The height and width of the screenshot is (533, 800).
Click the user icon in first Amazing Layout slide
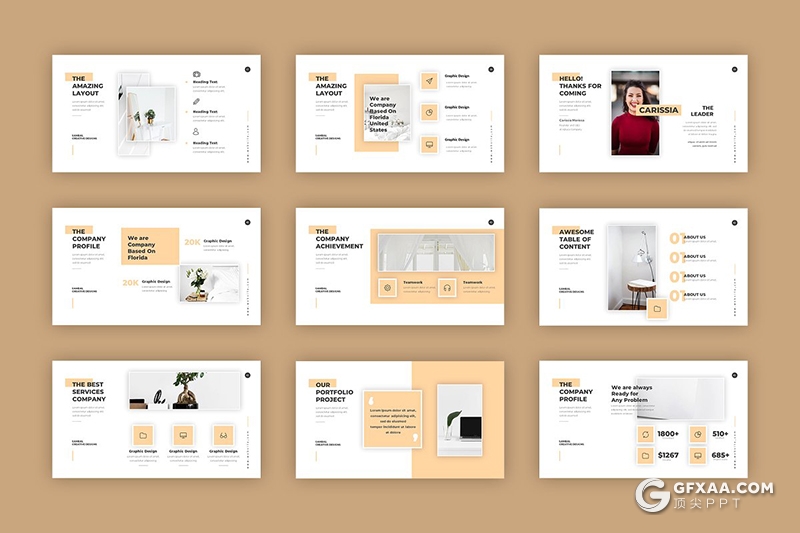tap(197, 131)
